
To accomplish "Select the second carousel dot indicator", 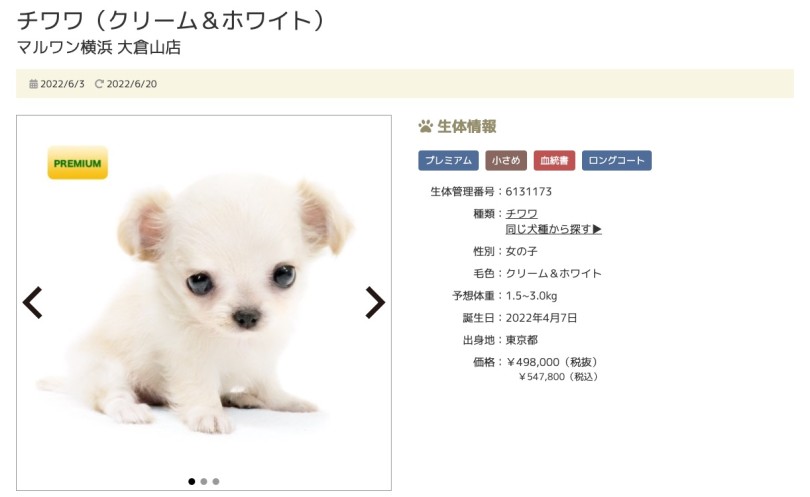I will pyautogui.click(x=204, y=482).
